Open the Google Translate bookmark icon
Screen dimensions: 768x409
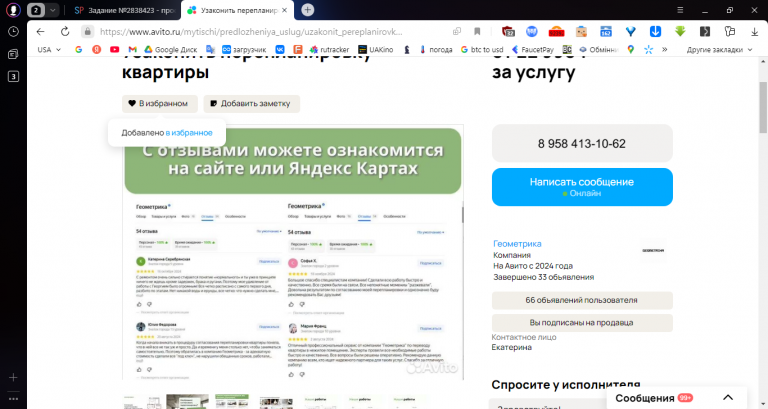click(x=210, y=49)
